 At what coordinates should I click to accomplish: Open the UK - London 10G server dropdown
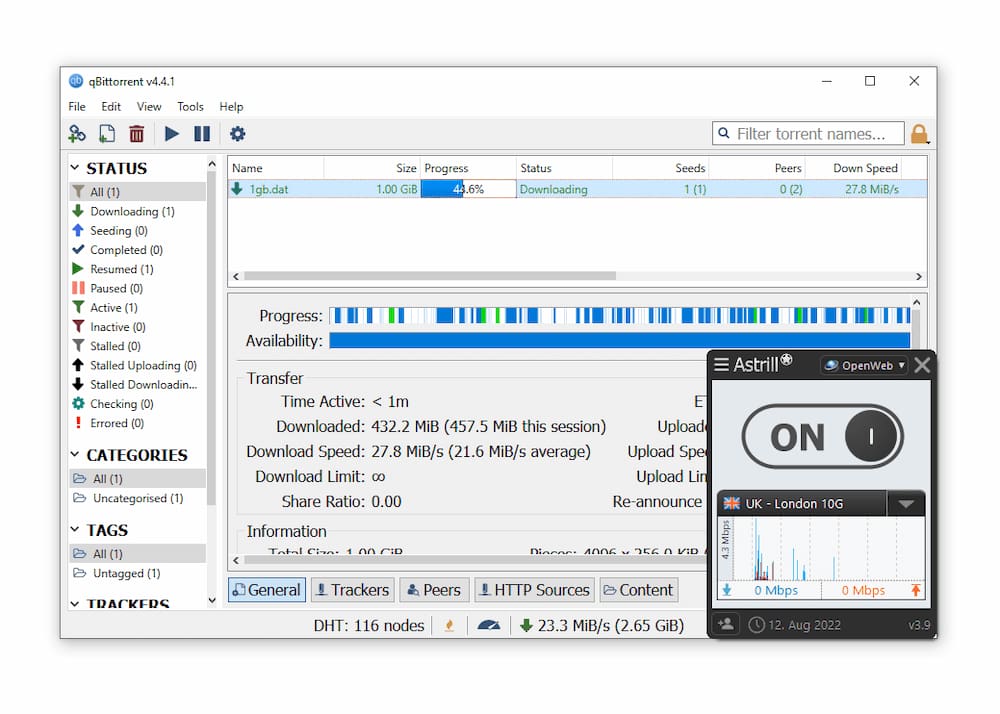pyautogui.click(x=905, y=503)
